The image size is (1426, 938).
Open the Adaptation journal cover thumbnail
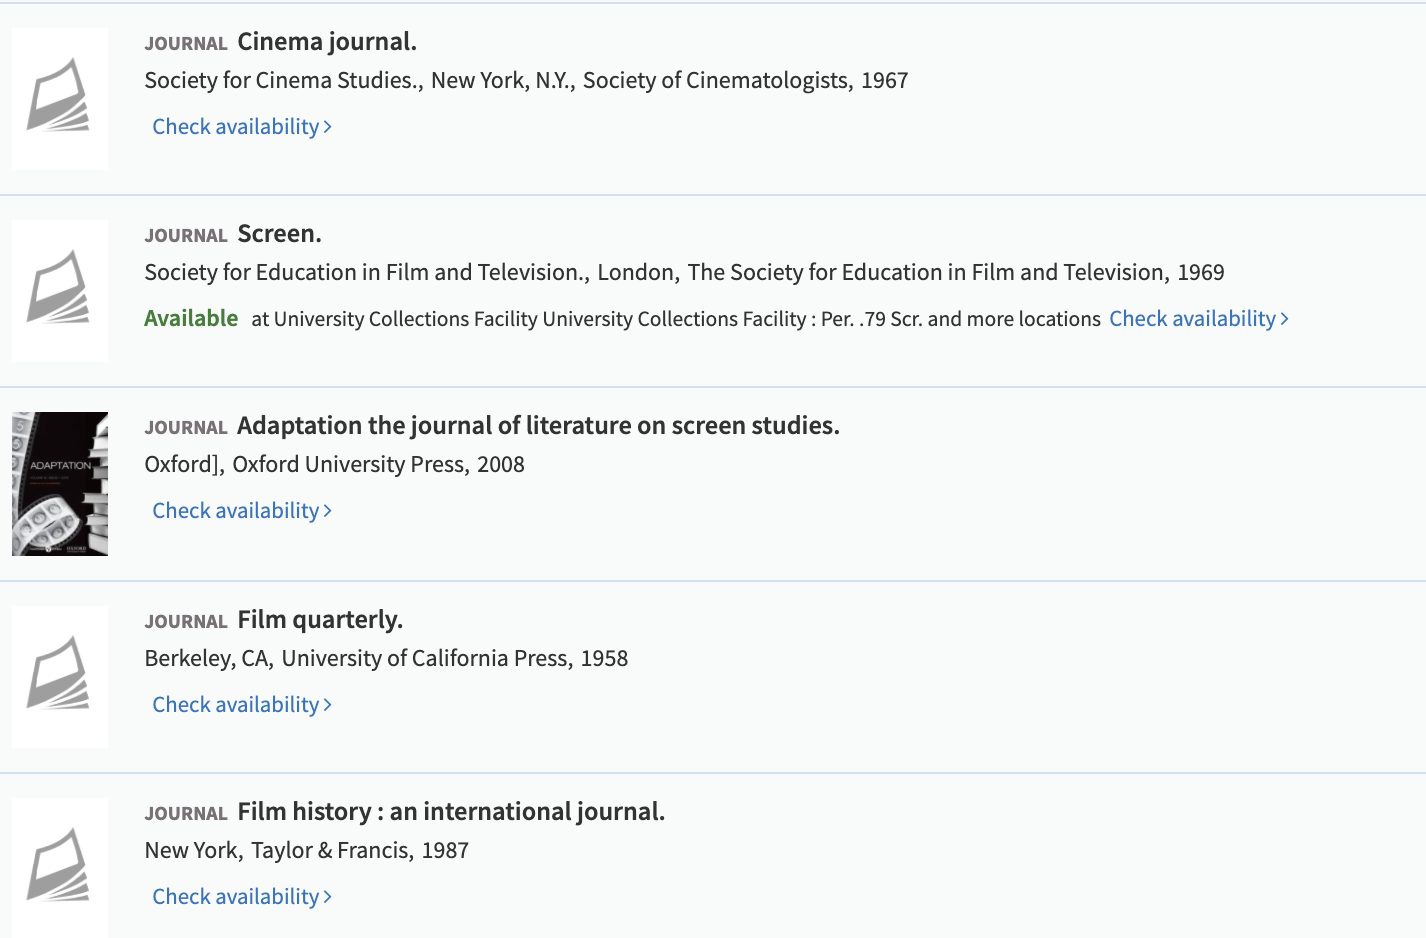60,484
